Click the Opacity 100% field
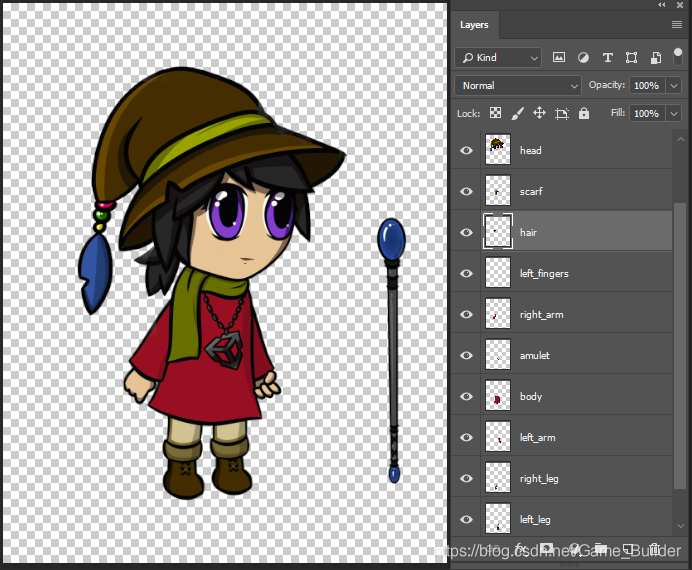Viewport: 692px width, 570px height. 647,86
